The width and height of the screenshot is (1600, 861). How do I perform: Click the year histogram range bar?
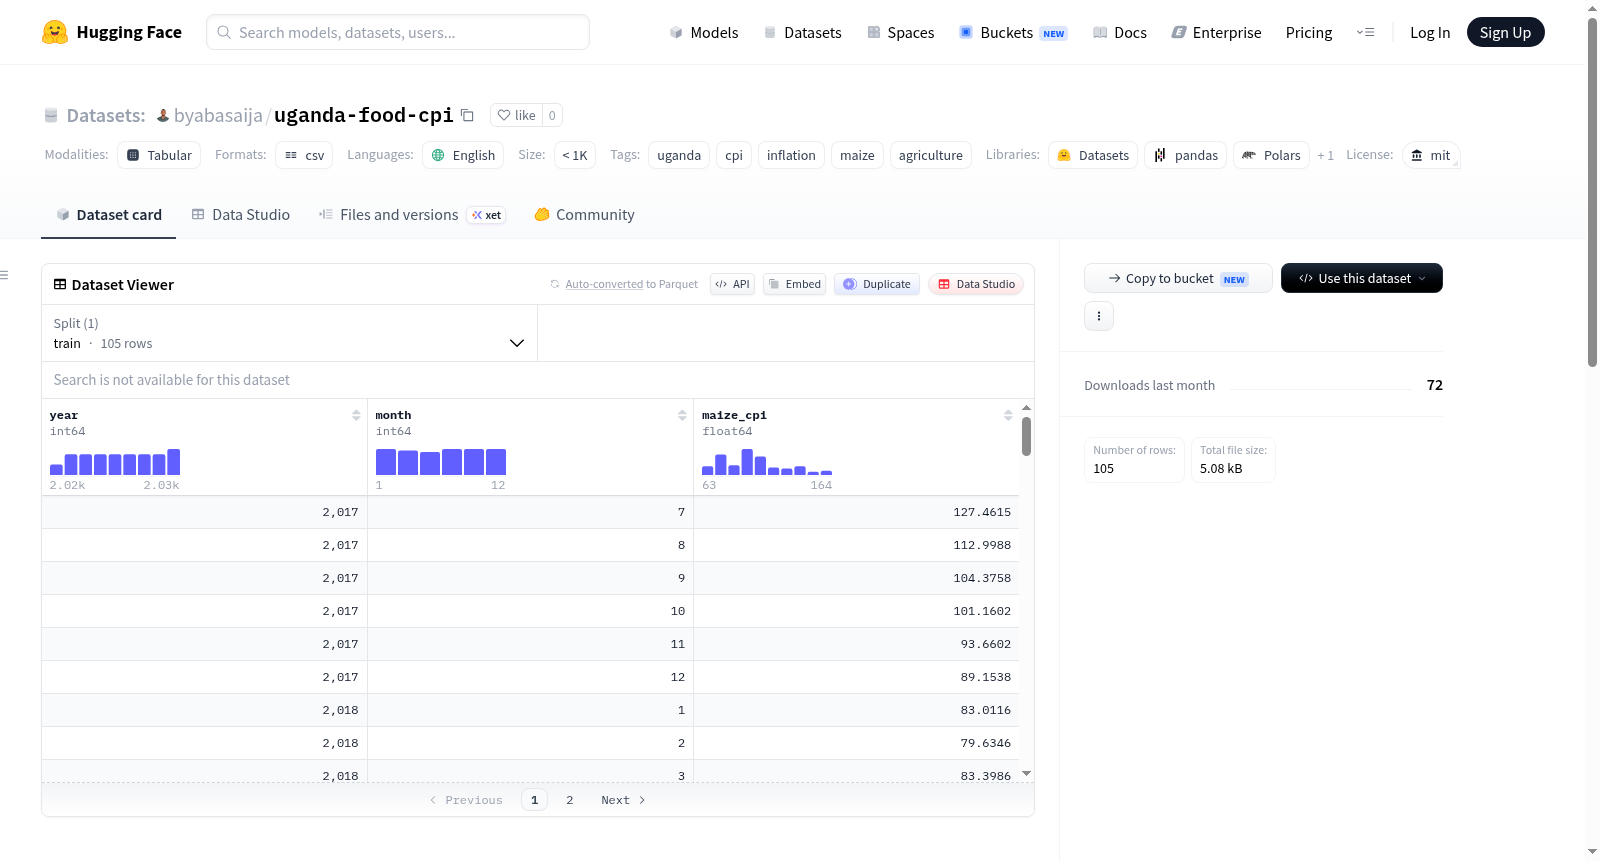click(x=115, y=462)
